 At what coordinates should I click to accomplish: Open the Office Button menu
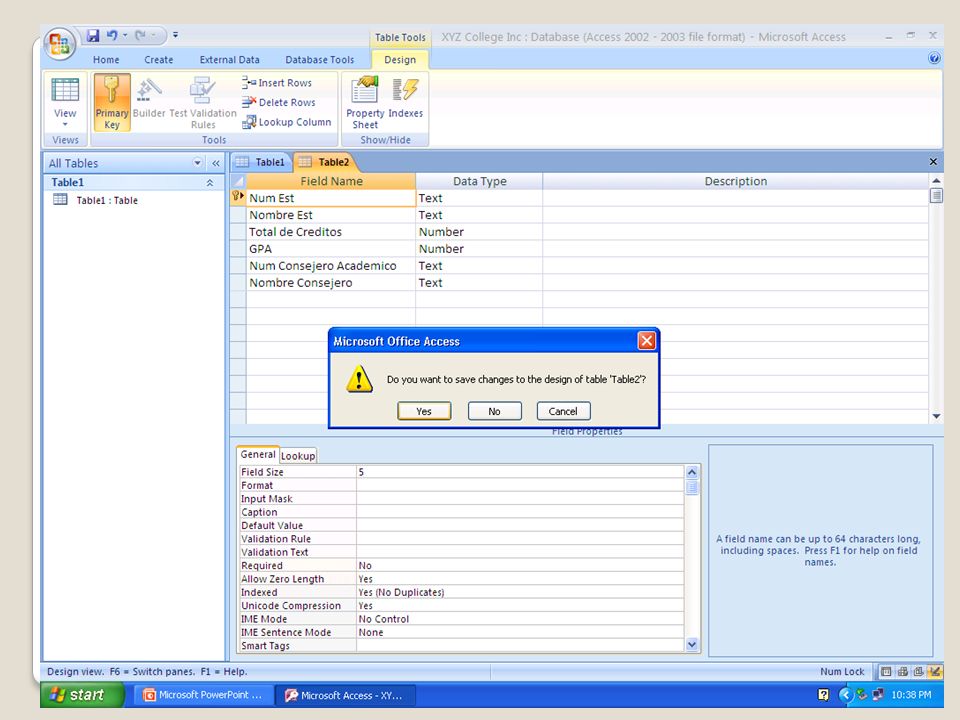coord(59,44)
